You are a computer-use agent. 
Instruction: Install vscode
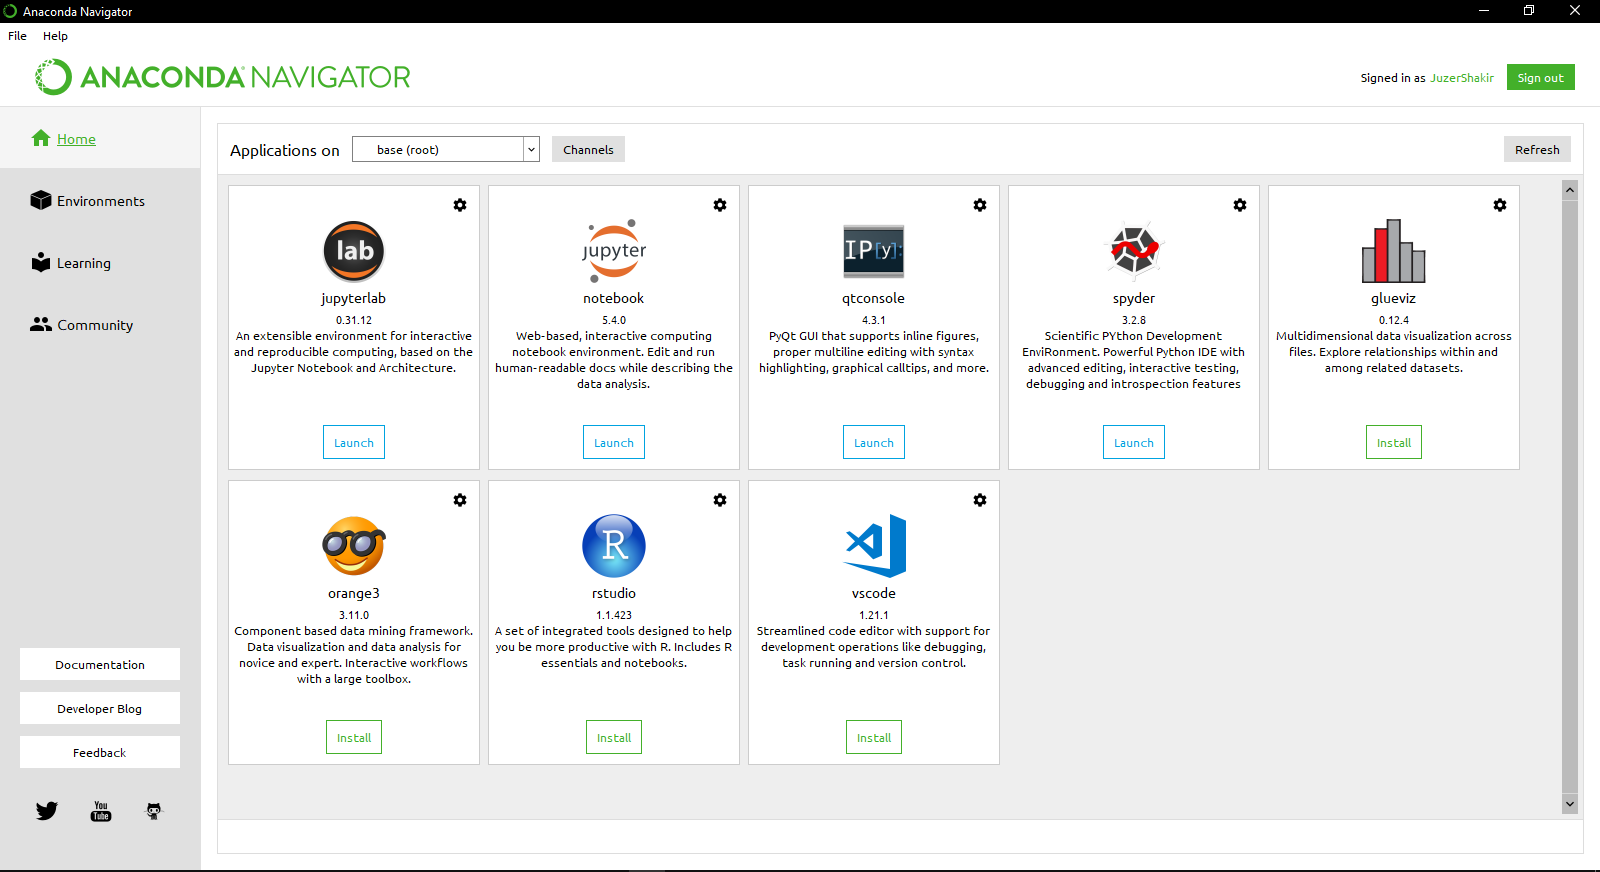874,738
